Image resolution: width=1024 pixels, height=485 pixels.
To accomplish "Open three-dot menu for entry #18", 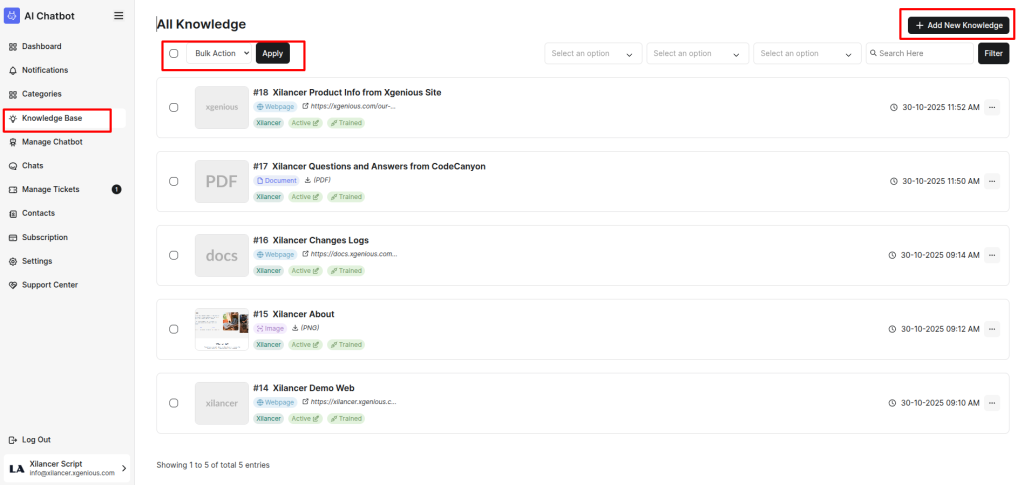I will coord(992,107).
